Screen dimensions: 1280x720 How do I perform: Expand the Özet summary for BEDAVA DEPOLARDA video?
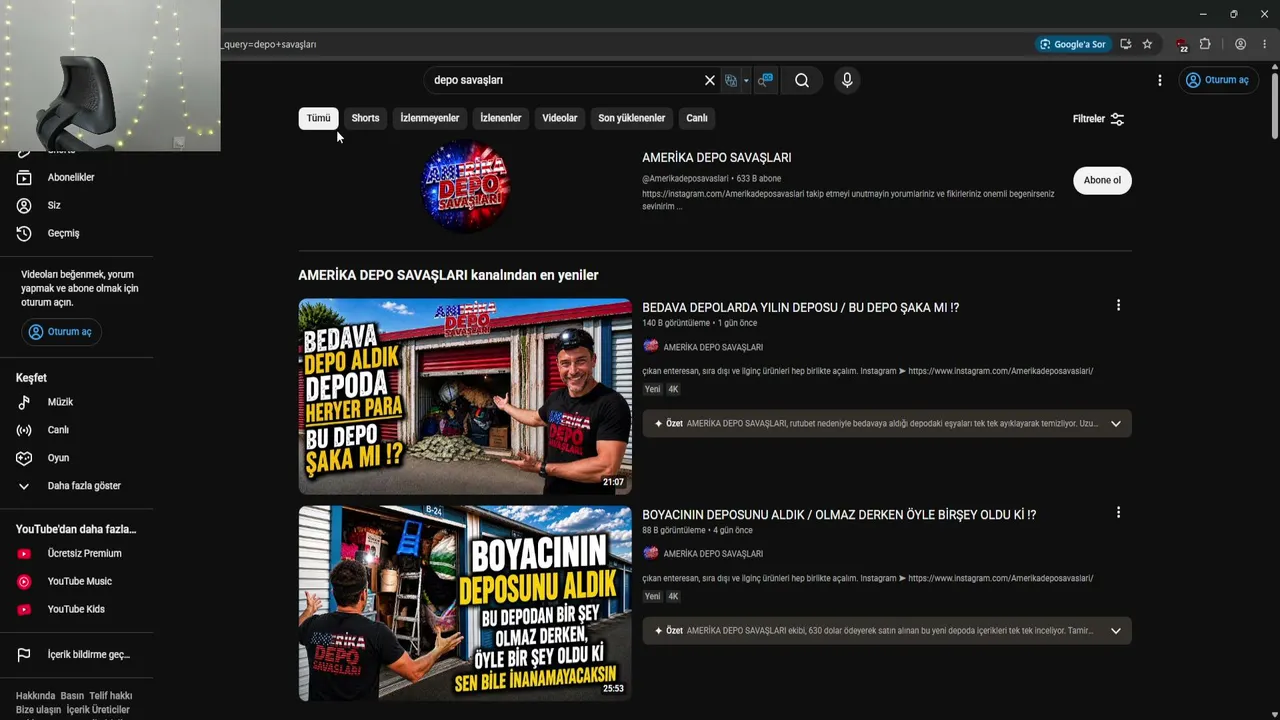click(1115, 424)
